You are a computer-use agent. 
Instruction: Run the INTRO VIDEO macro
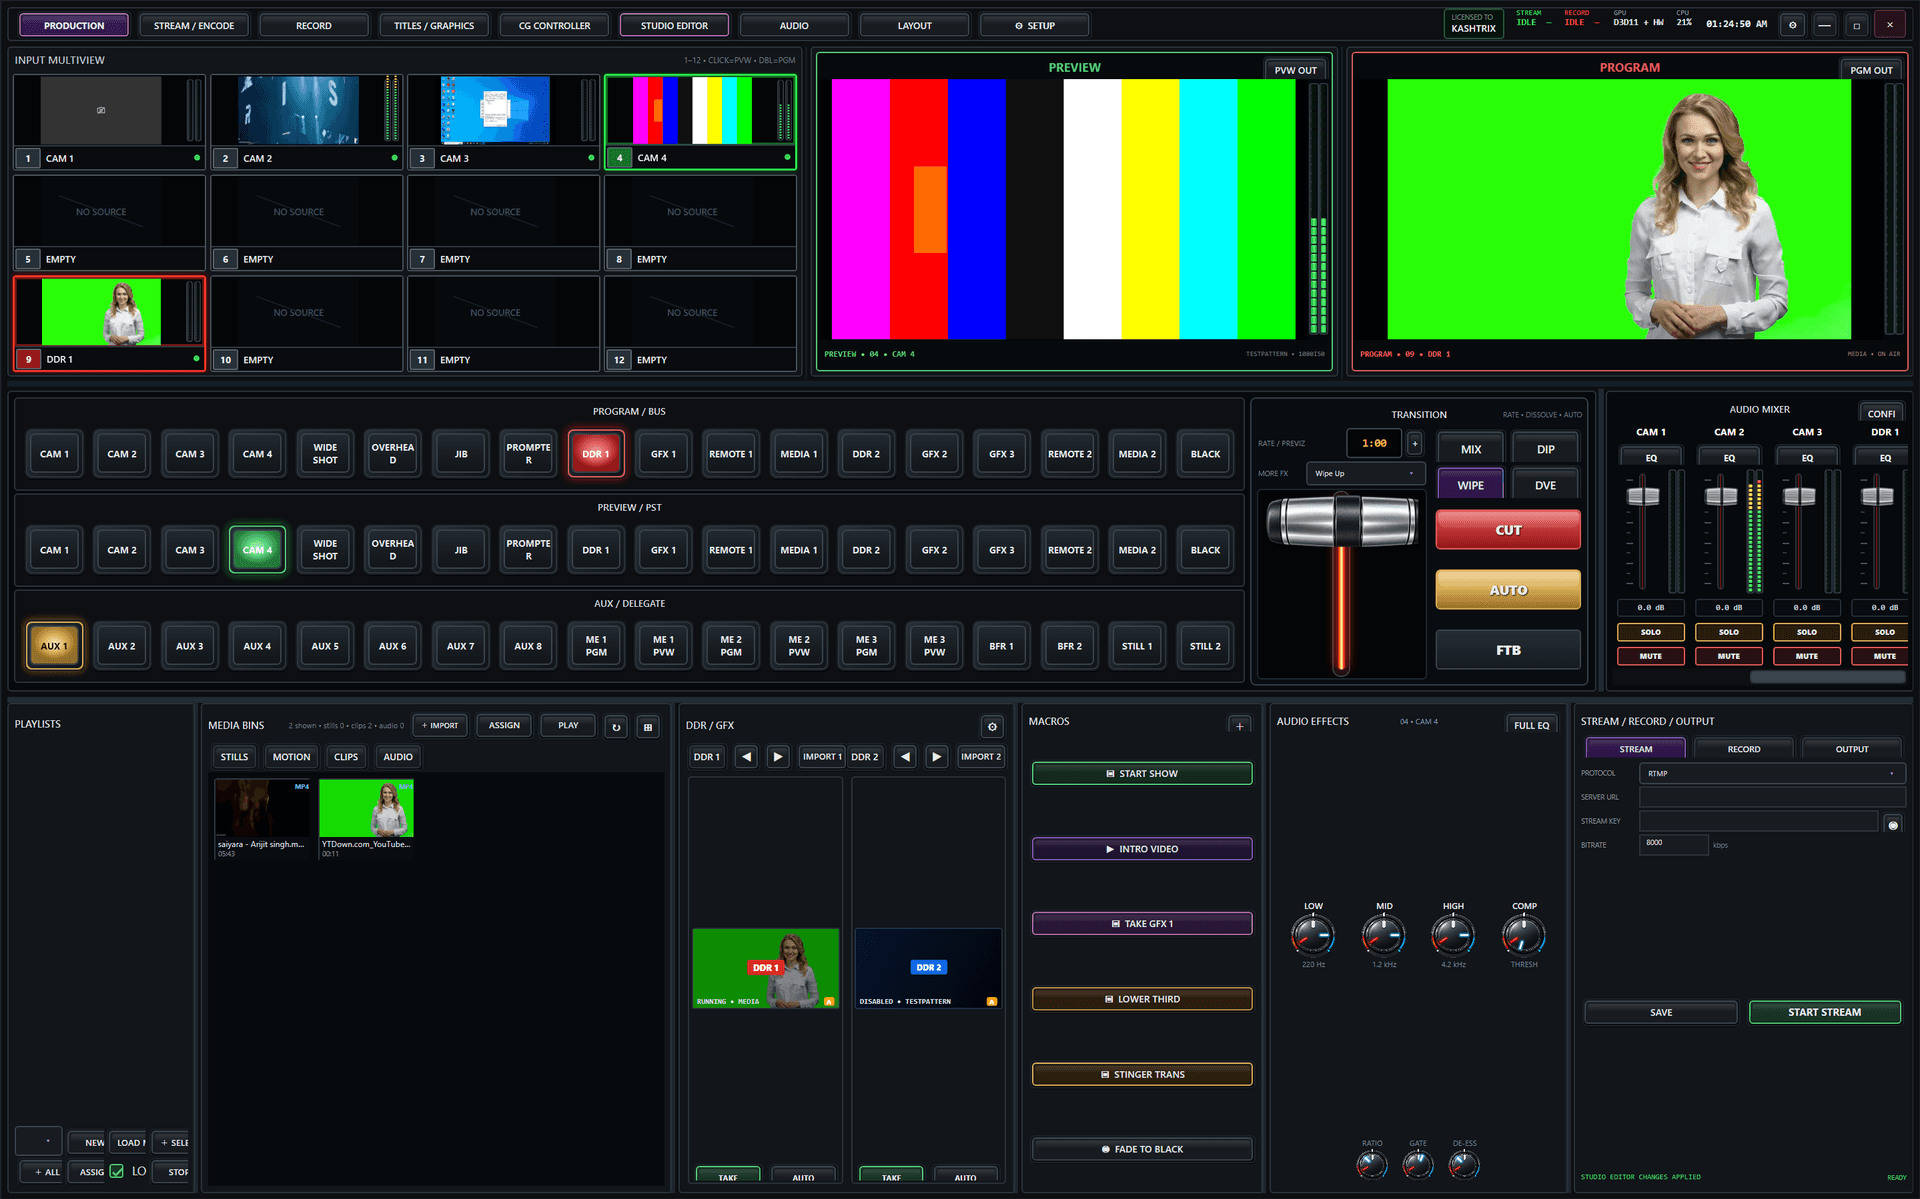(x=1142, y=849)
